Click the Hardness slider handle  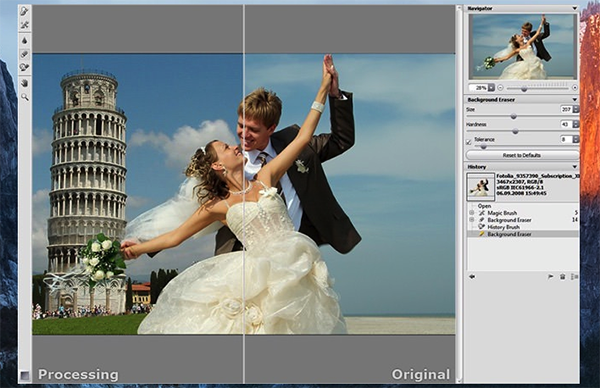(x=515, y=131)
